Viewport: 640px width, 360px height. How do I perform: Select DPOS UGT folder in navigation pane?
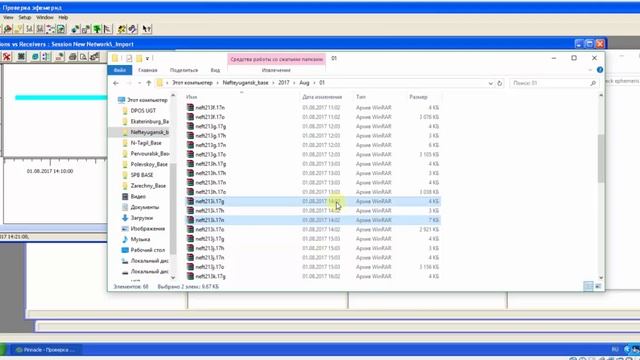pyautogui.click(x=143, y=111)
